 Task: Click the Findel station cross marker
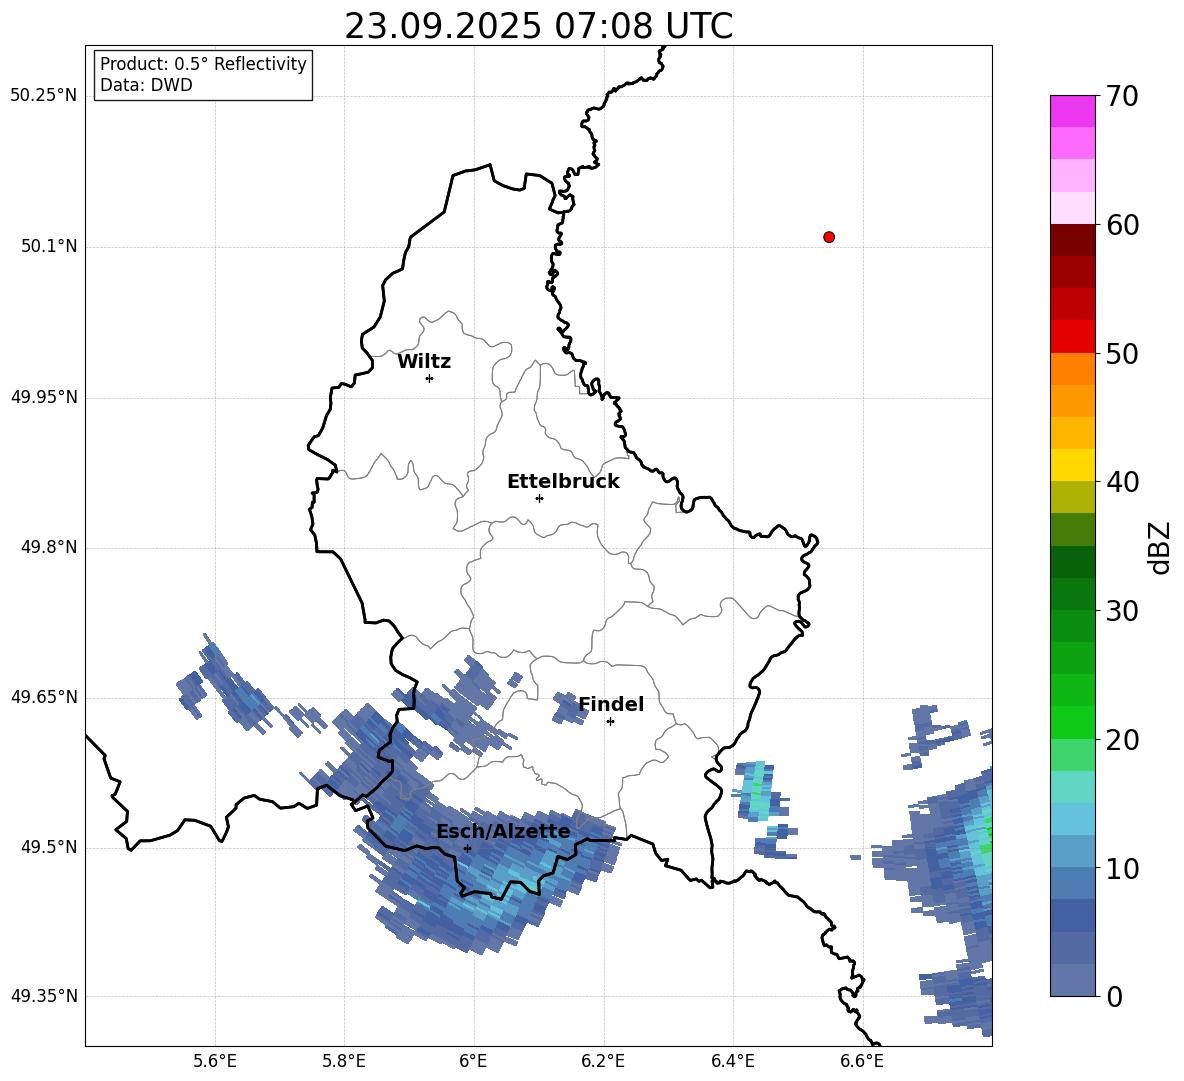[610, 722]
